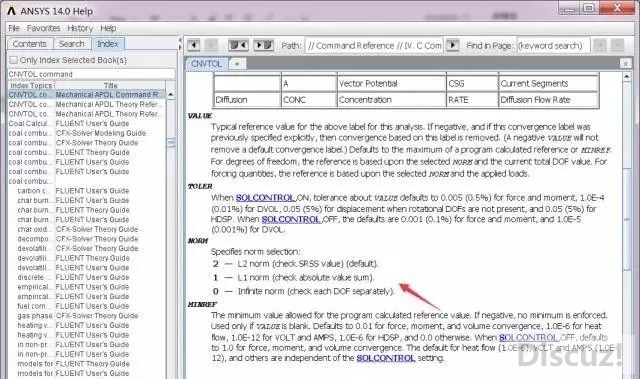Screen dimensions: 640x379
Task: Follow the SOLCONTROL link before ',OFF' in TOLER
Action: [x=291, y=219]
